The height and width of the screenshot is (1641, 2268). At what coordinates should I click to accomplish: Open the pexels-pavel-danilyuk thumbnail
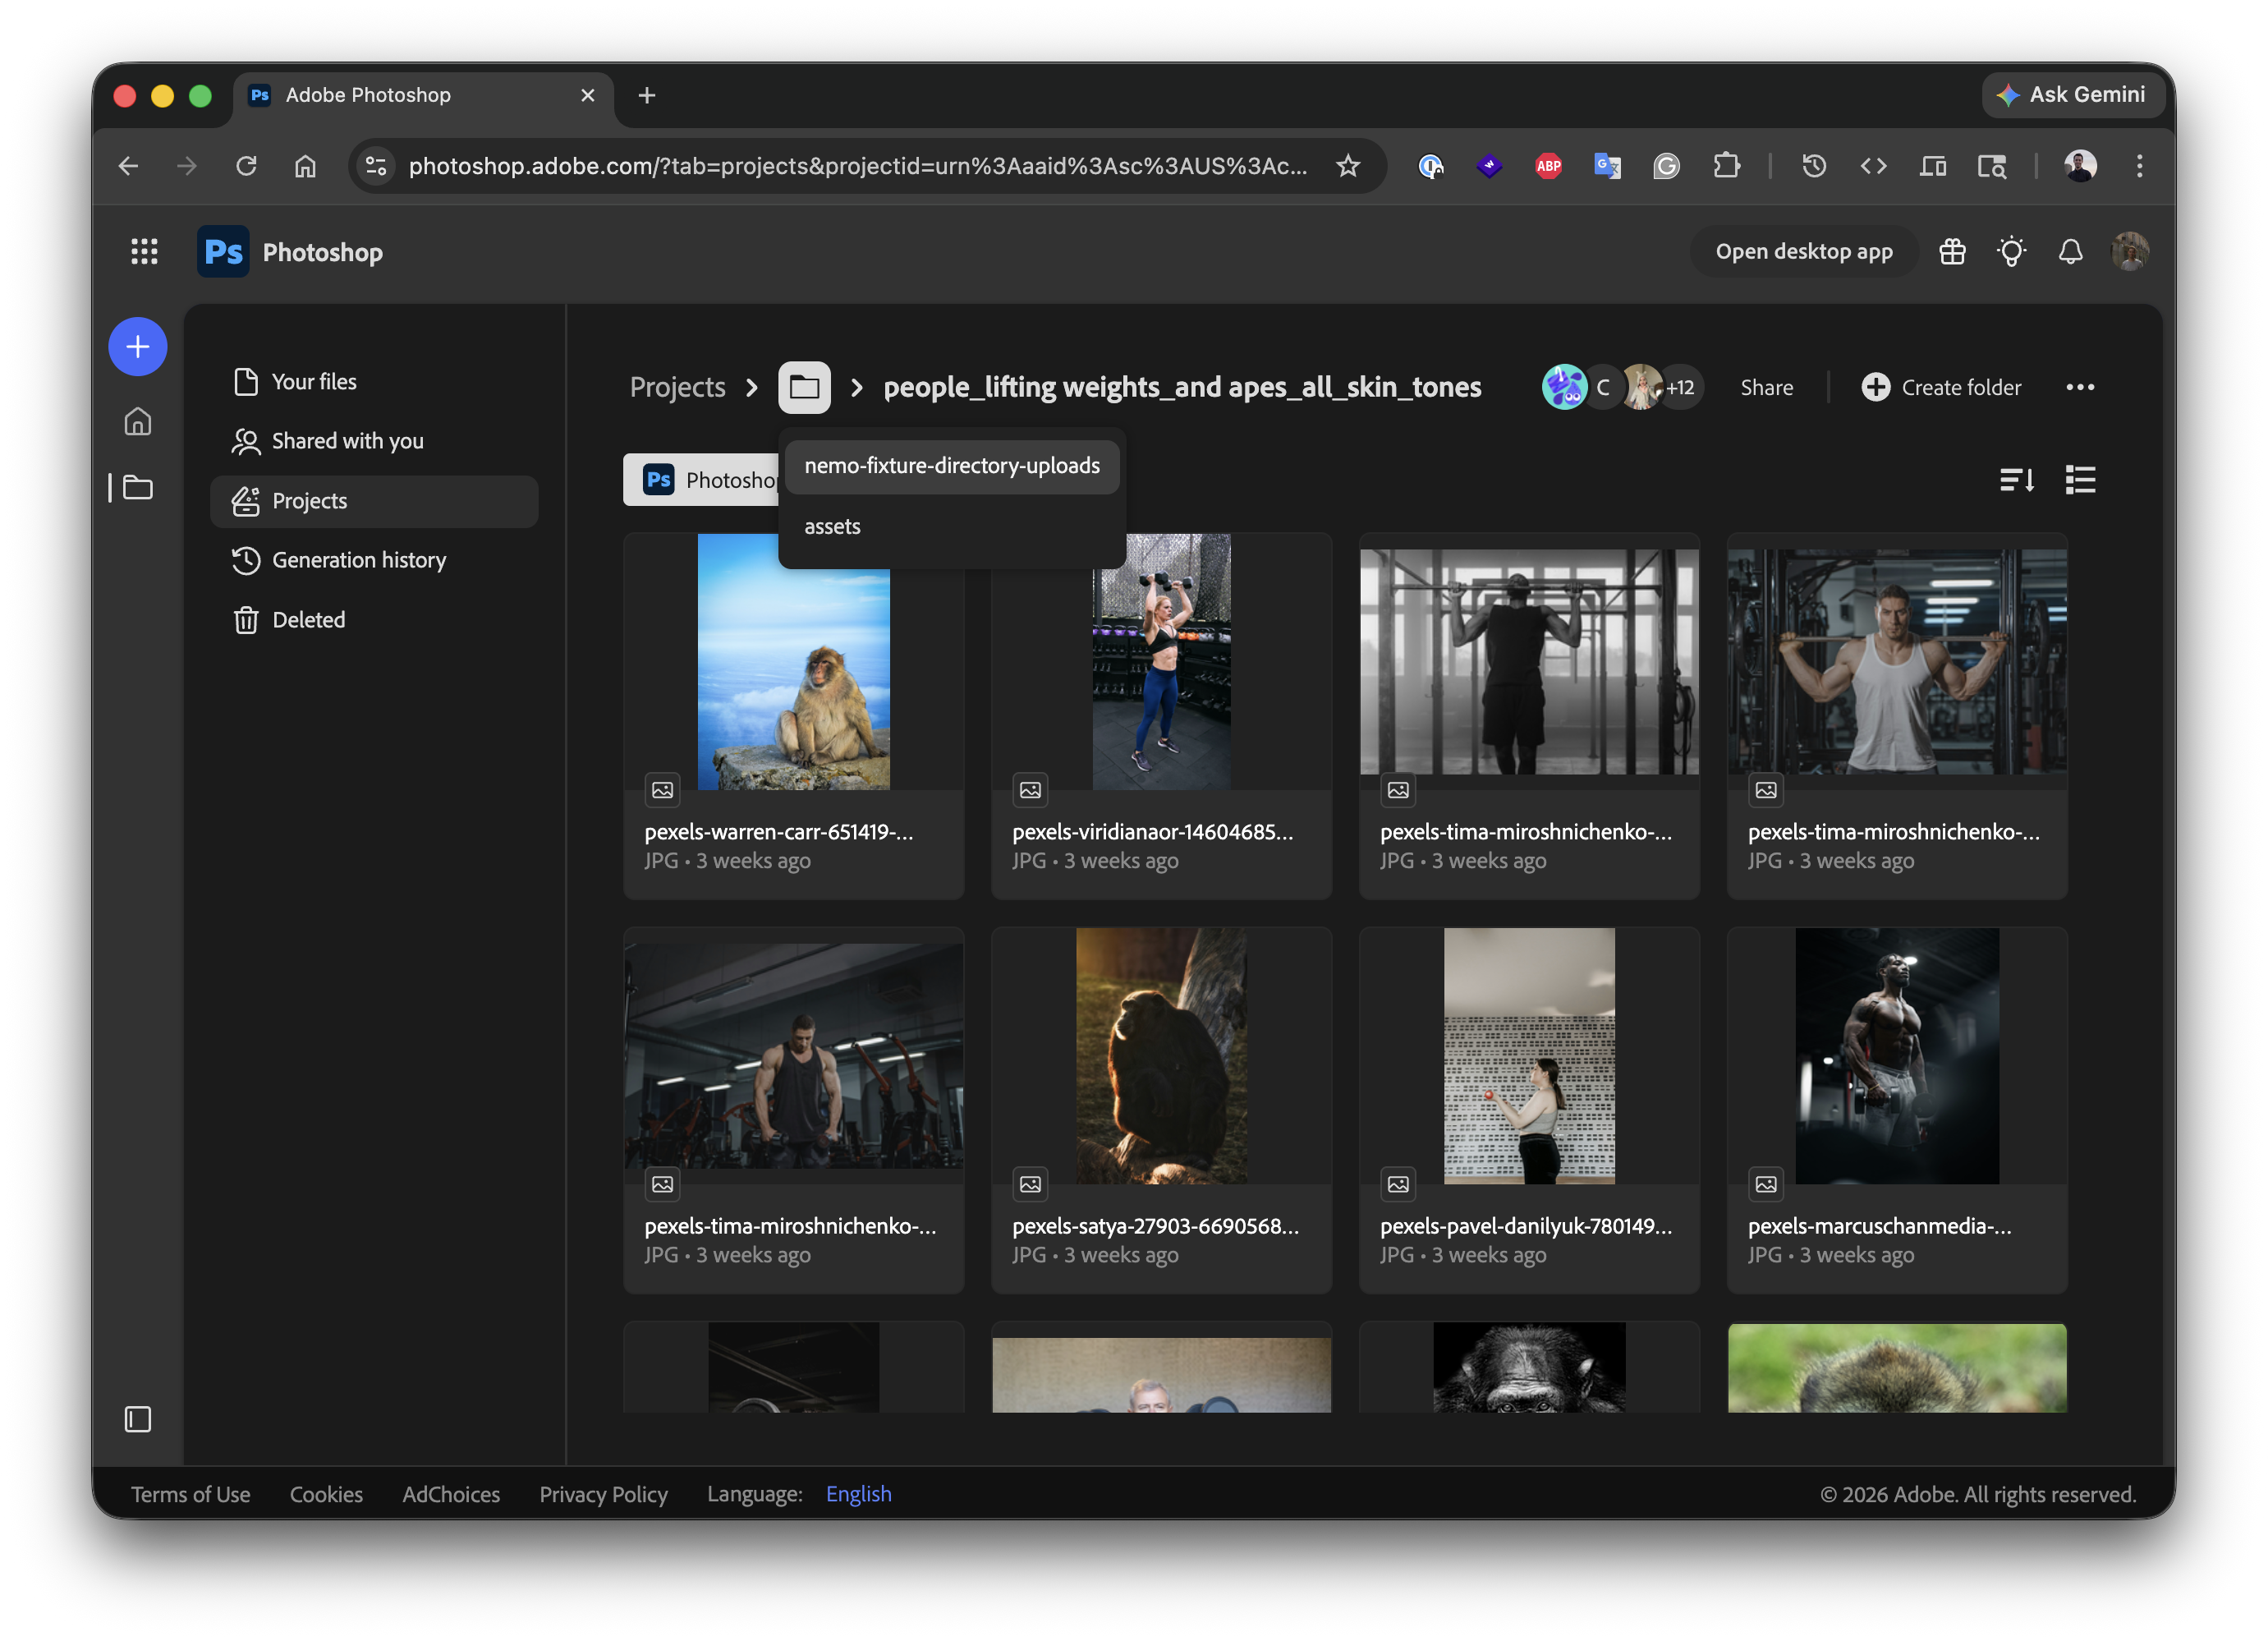[x=1529, y=1056]
